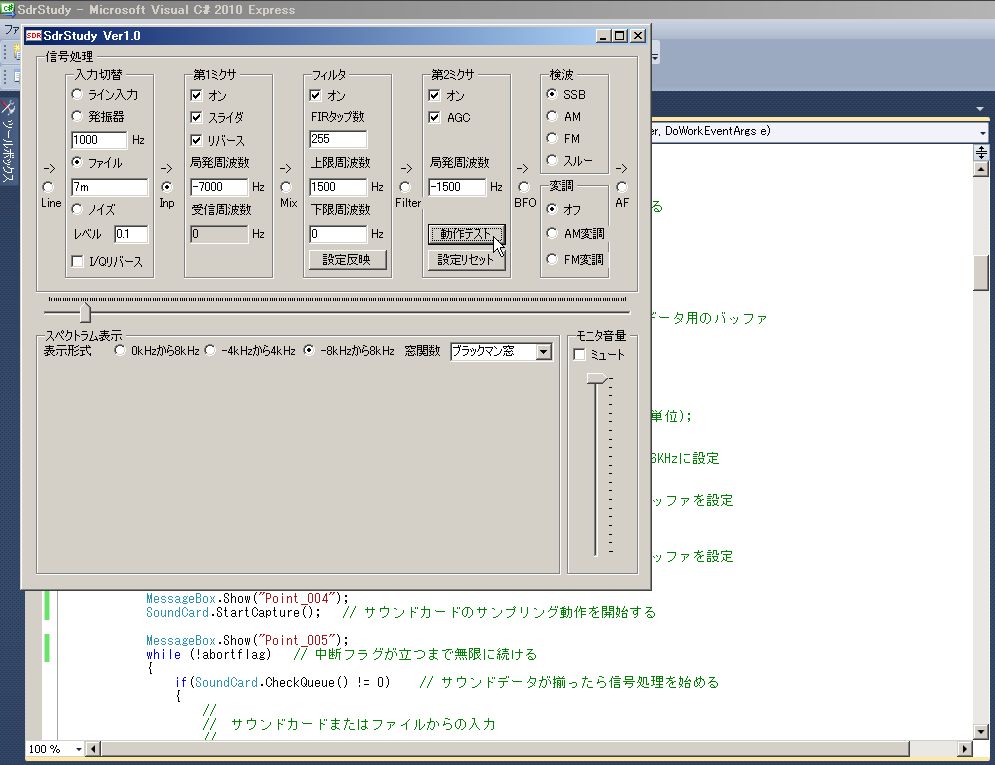Click file name field showing 7m
This screenshot has width=995, height=765.
point(110,187)
